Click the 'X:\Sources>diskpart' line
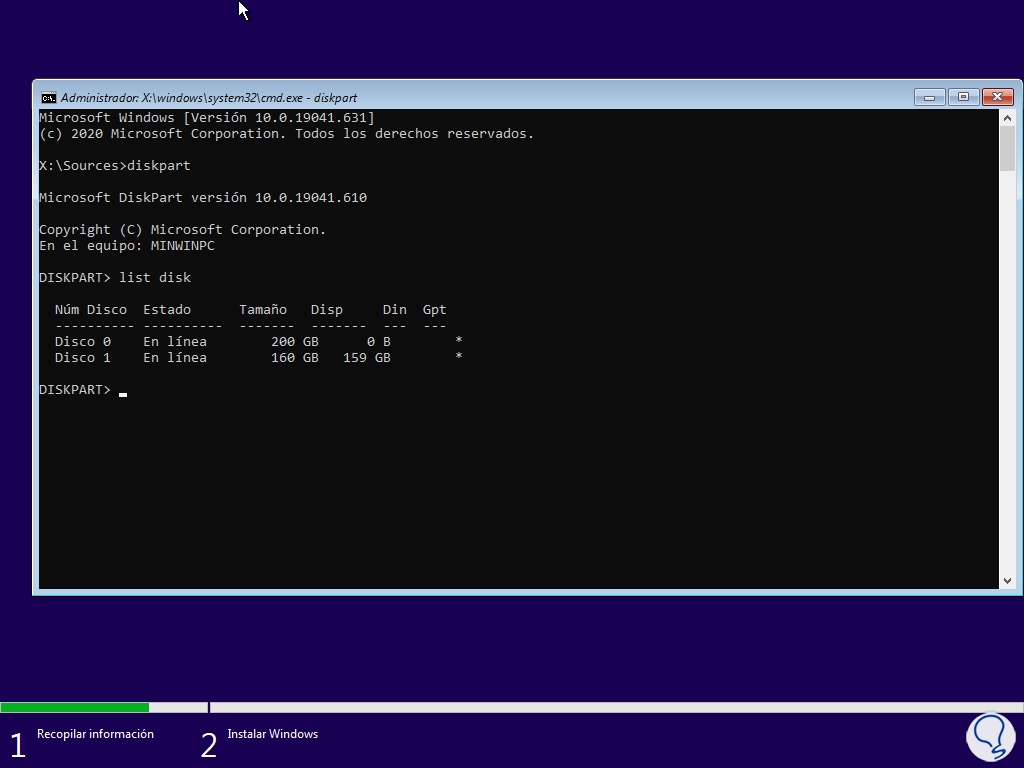The width and height of the screenshot is (1024, 768). 115,166
